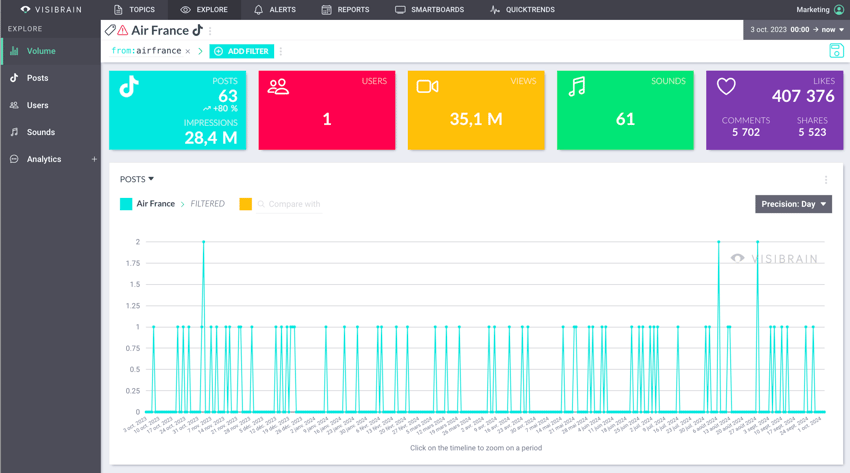Open the Precision: Day dropdown
This screenshot has width=850, height=473.
tap(793, 204)
